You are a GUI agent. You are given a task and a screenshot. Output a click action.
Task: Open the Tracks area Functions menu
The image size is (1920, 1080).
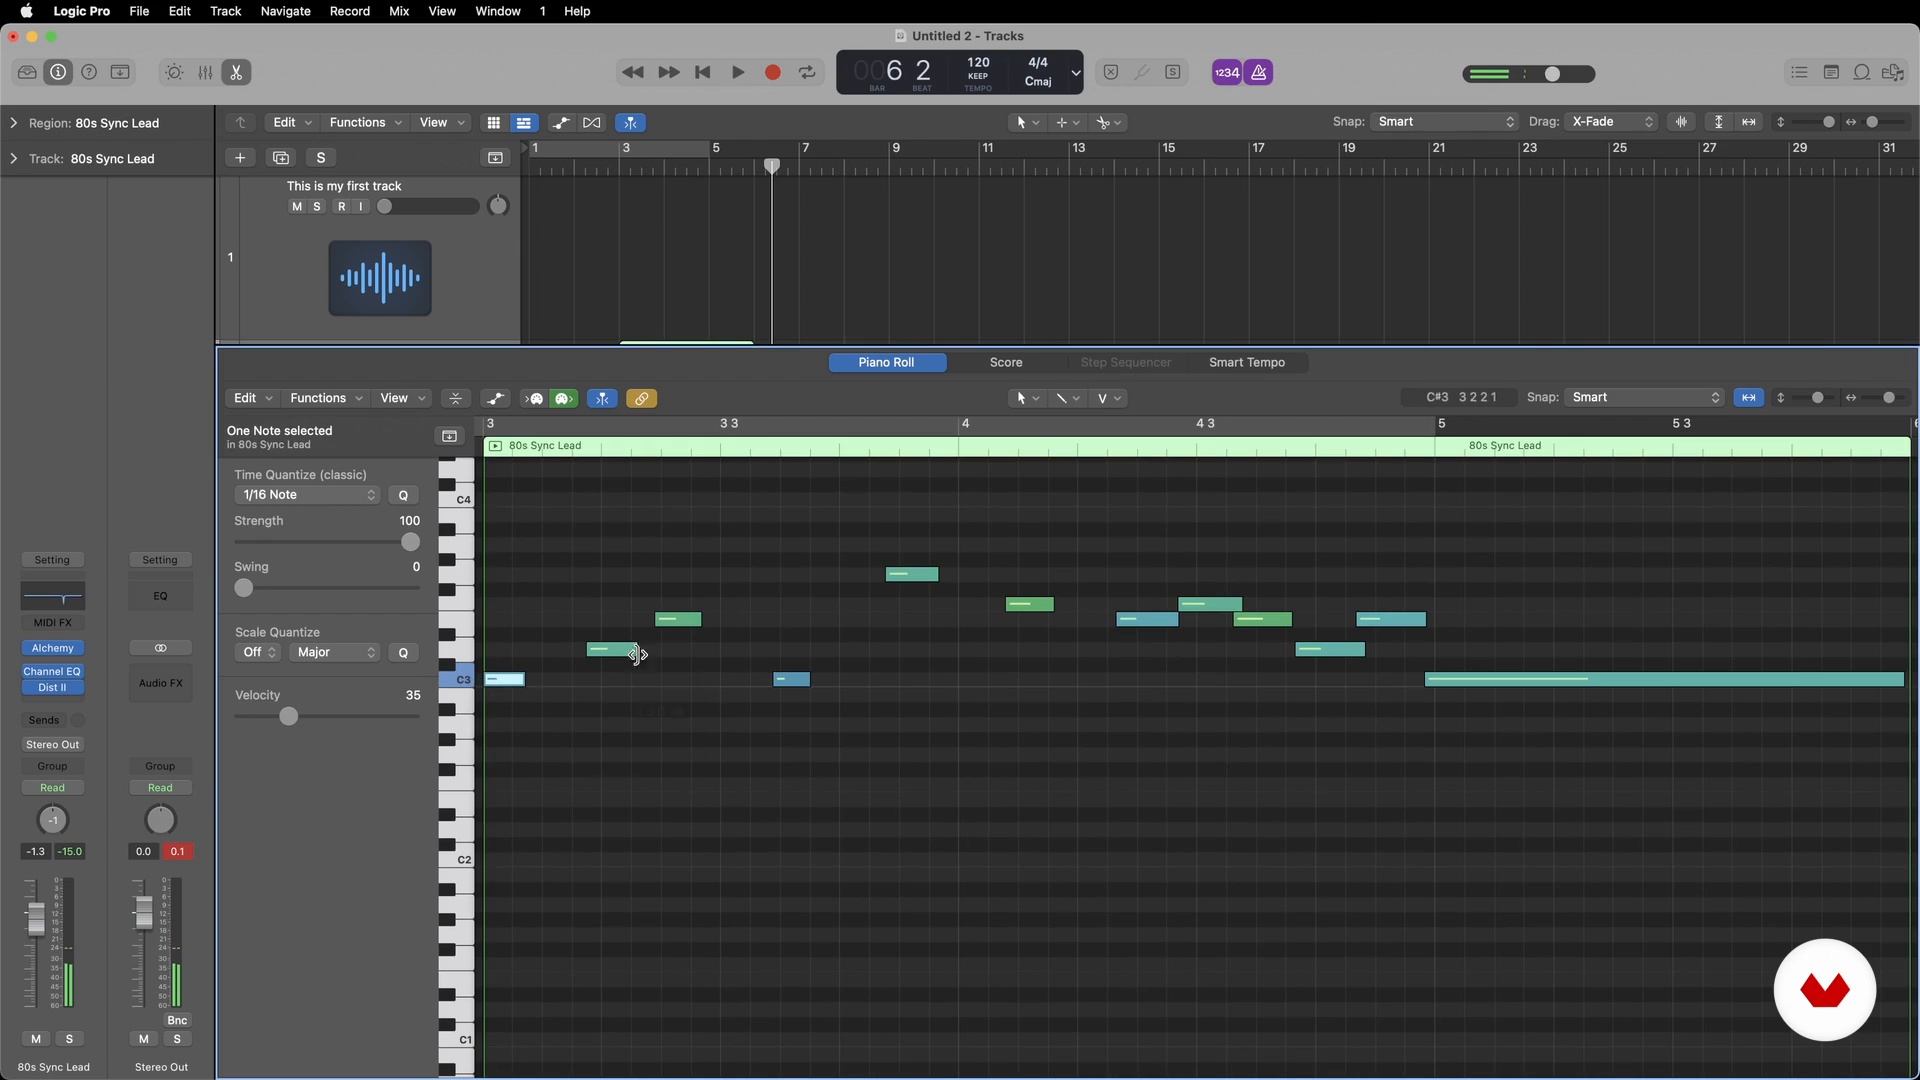coord(365,122)
